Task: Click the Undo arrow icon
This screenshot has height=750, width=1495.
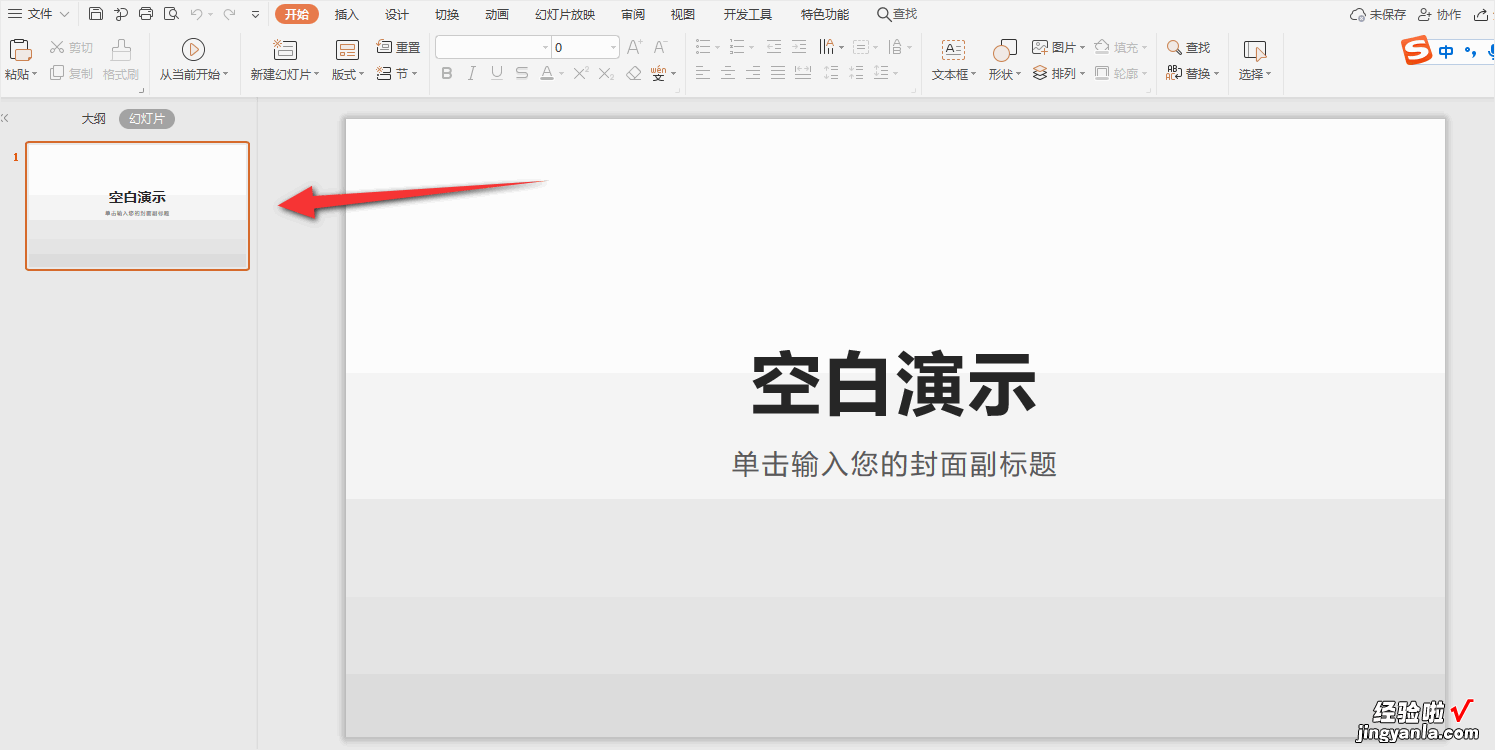Action: point(196,14)
